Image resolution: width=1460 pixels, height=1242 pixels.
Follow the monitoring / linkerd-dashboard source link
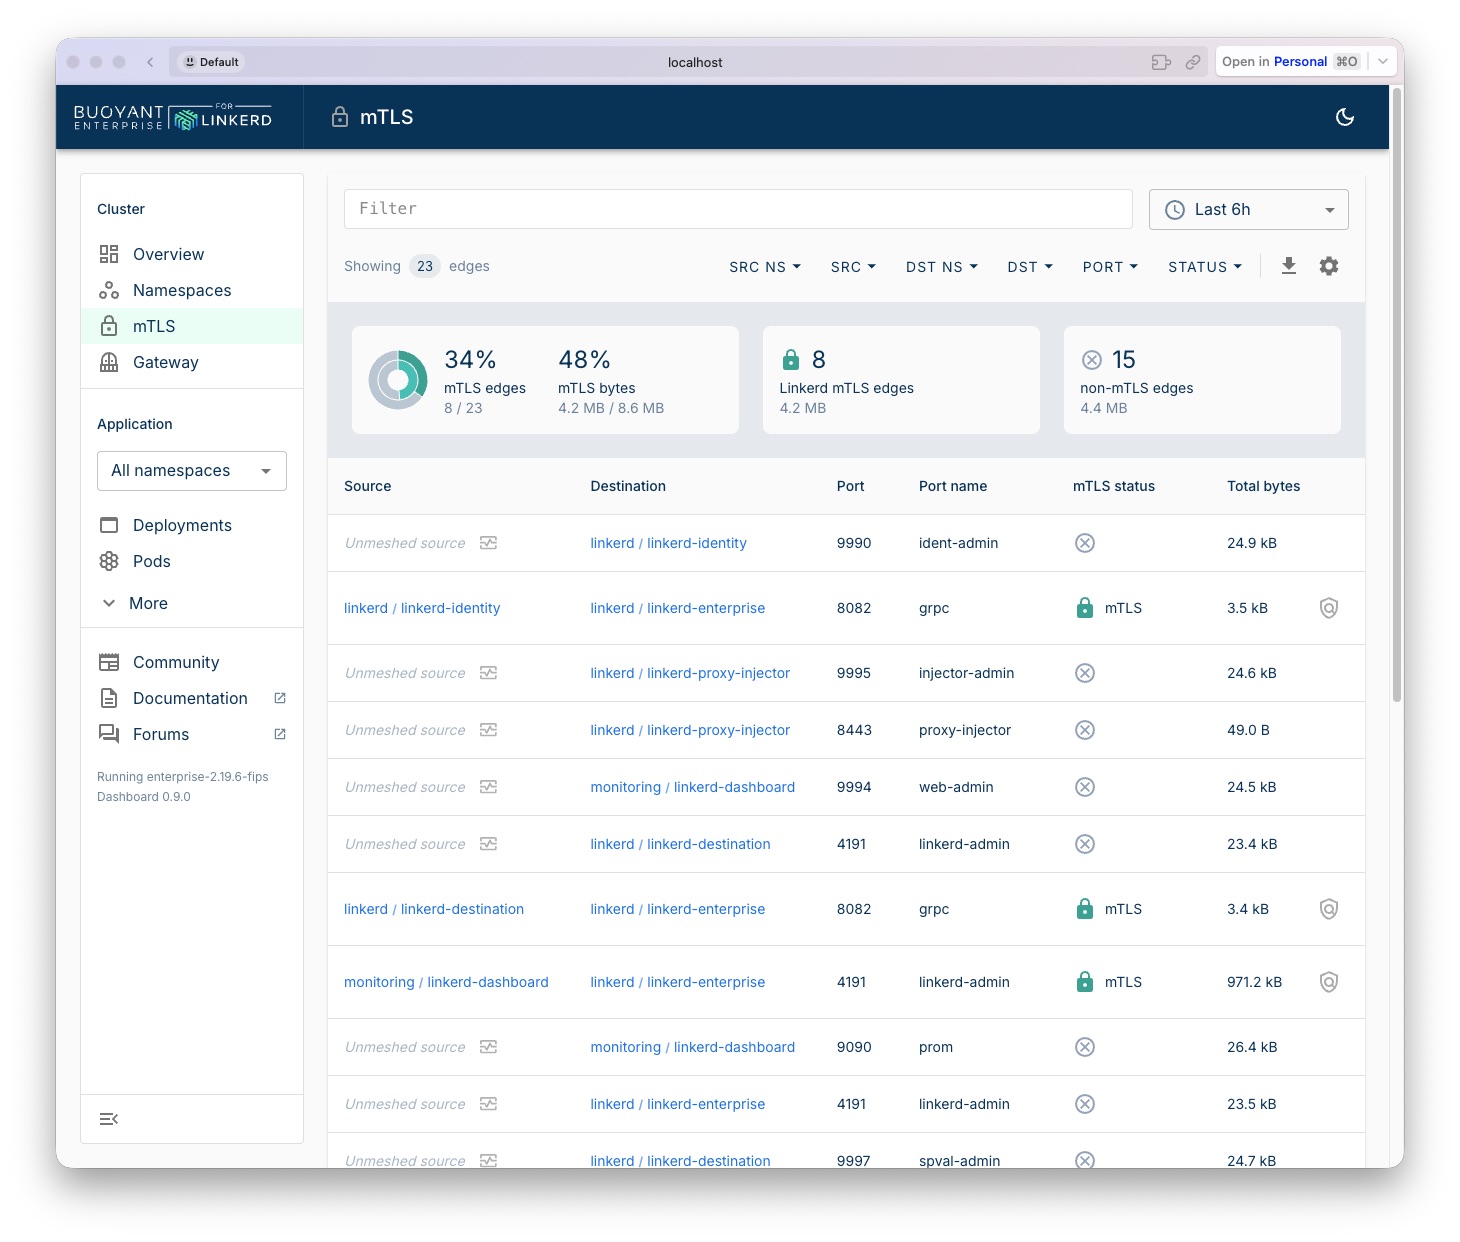point(446,982)
